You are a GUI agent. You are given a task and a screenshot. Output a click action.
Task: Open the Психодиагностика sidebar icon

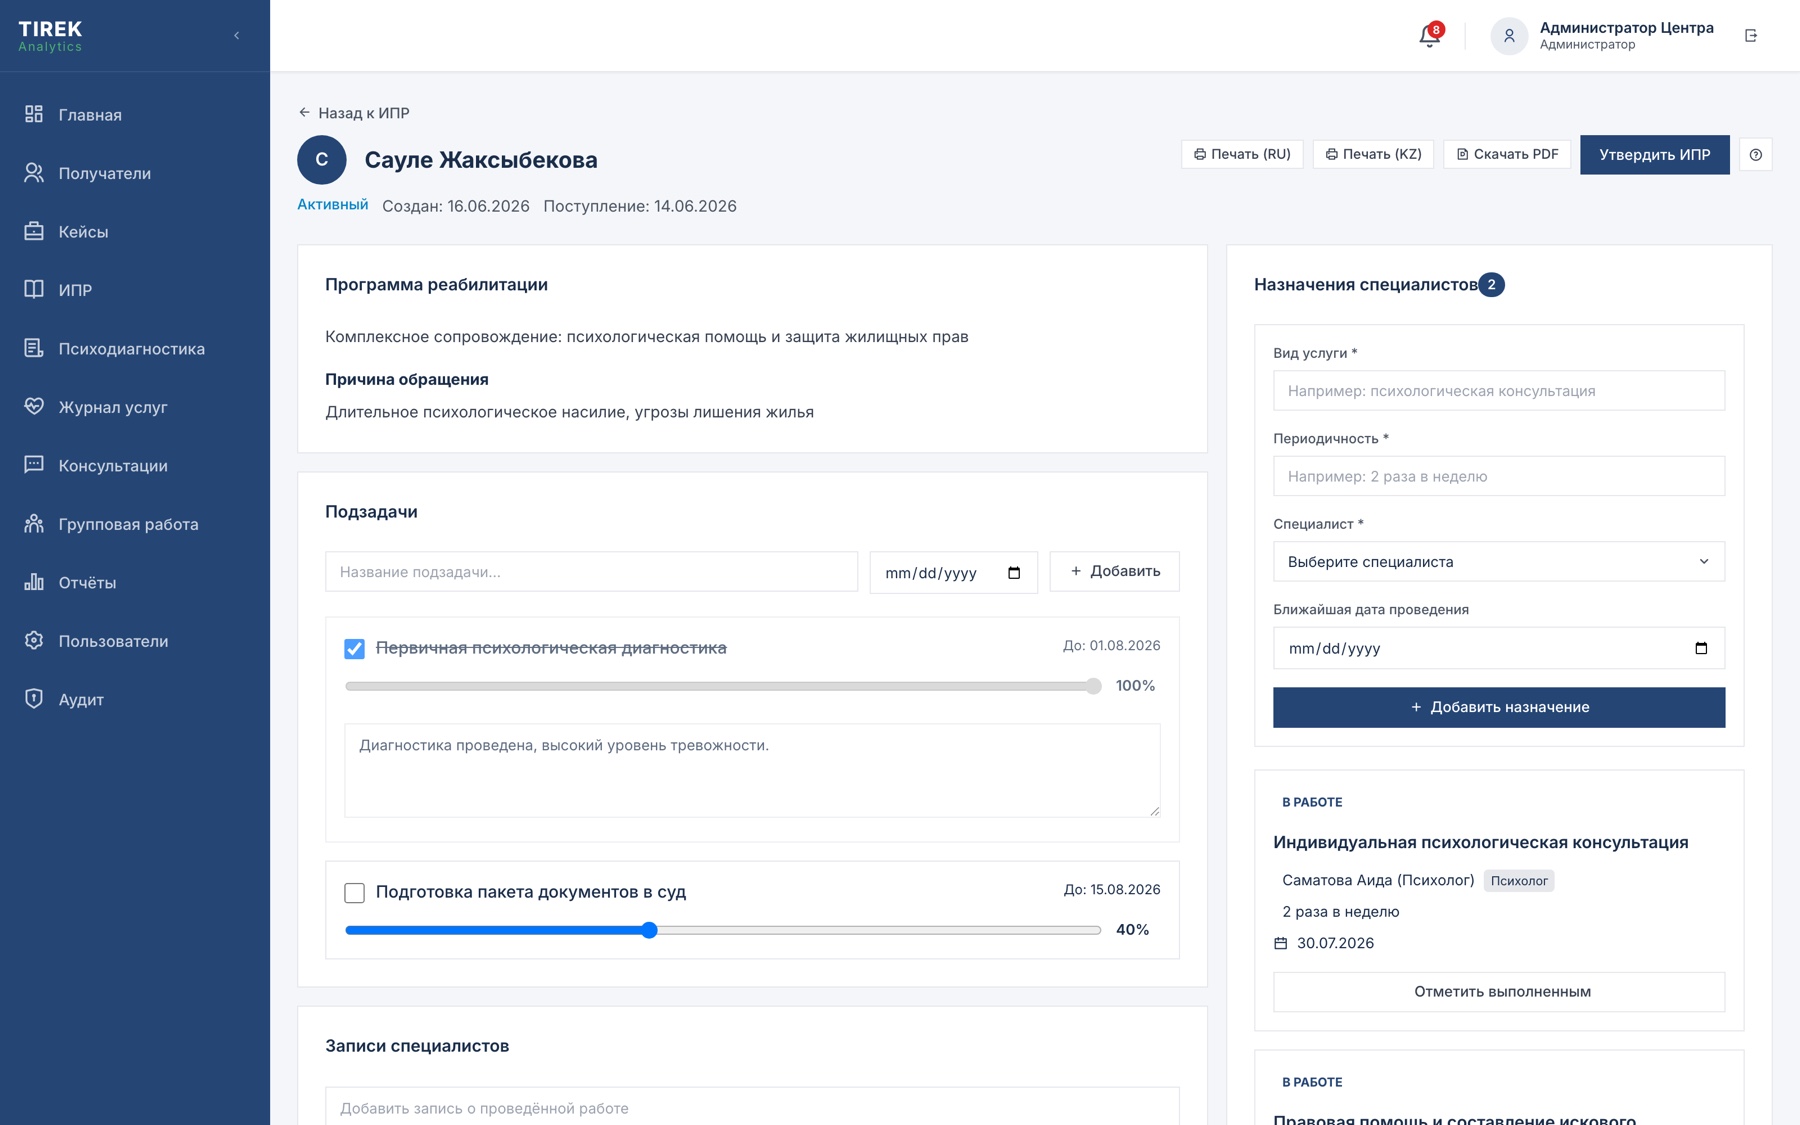[x=34, y=348]
